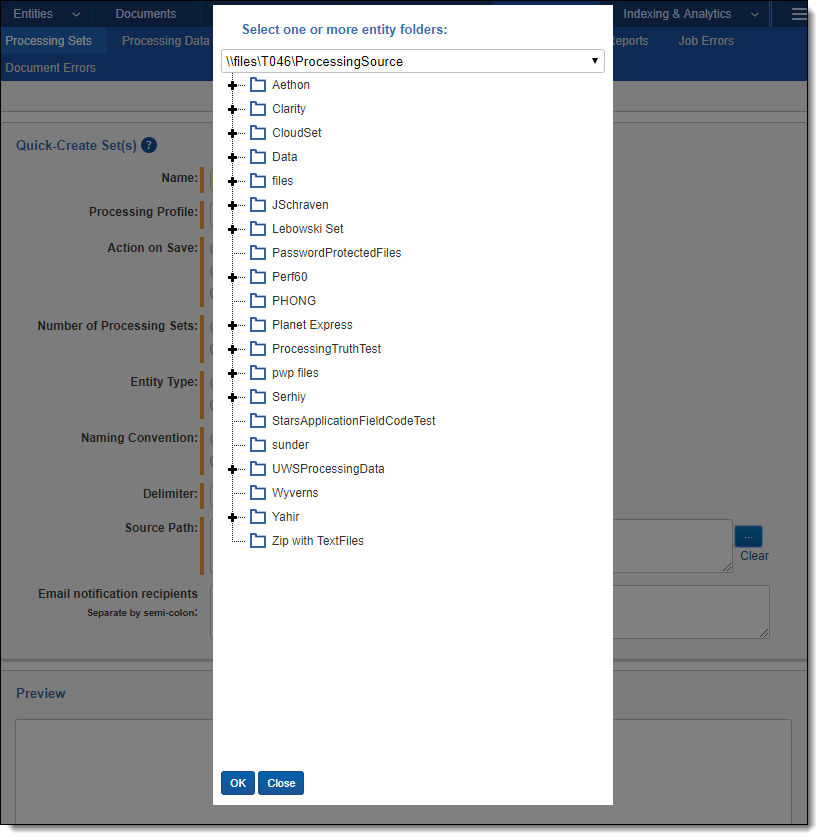Screen dimensions: 823x840
Task: Open the Quick-Create Set(s) help icon
Action: pos(149,145)
